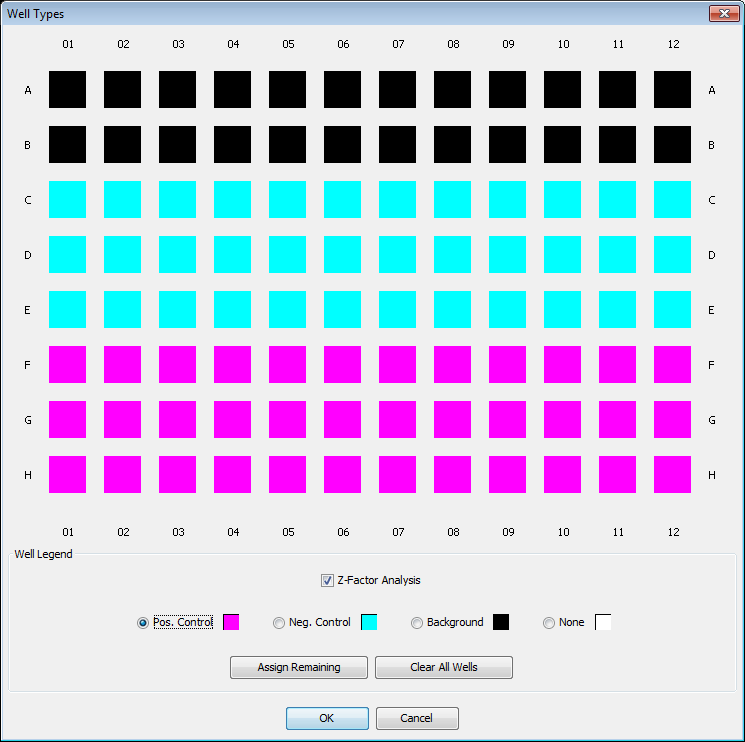Select well E01
The width and height of the screenshot is (745, 742).
[67, 310]
